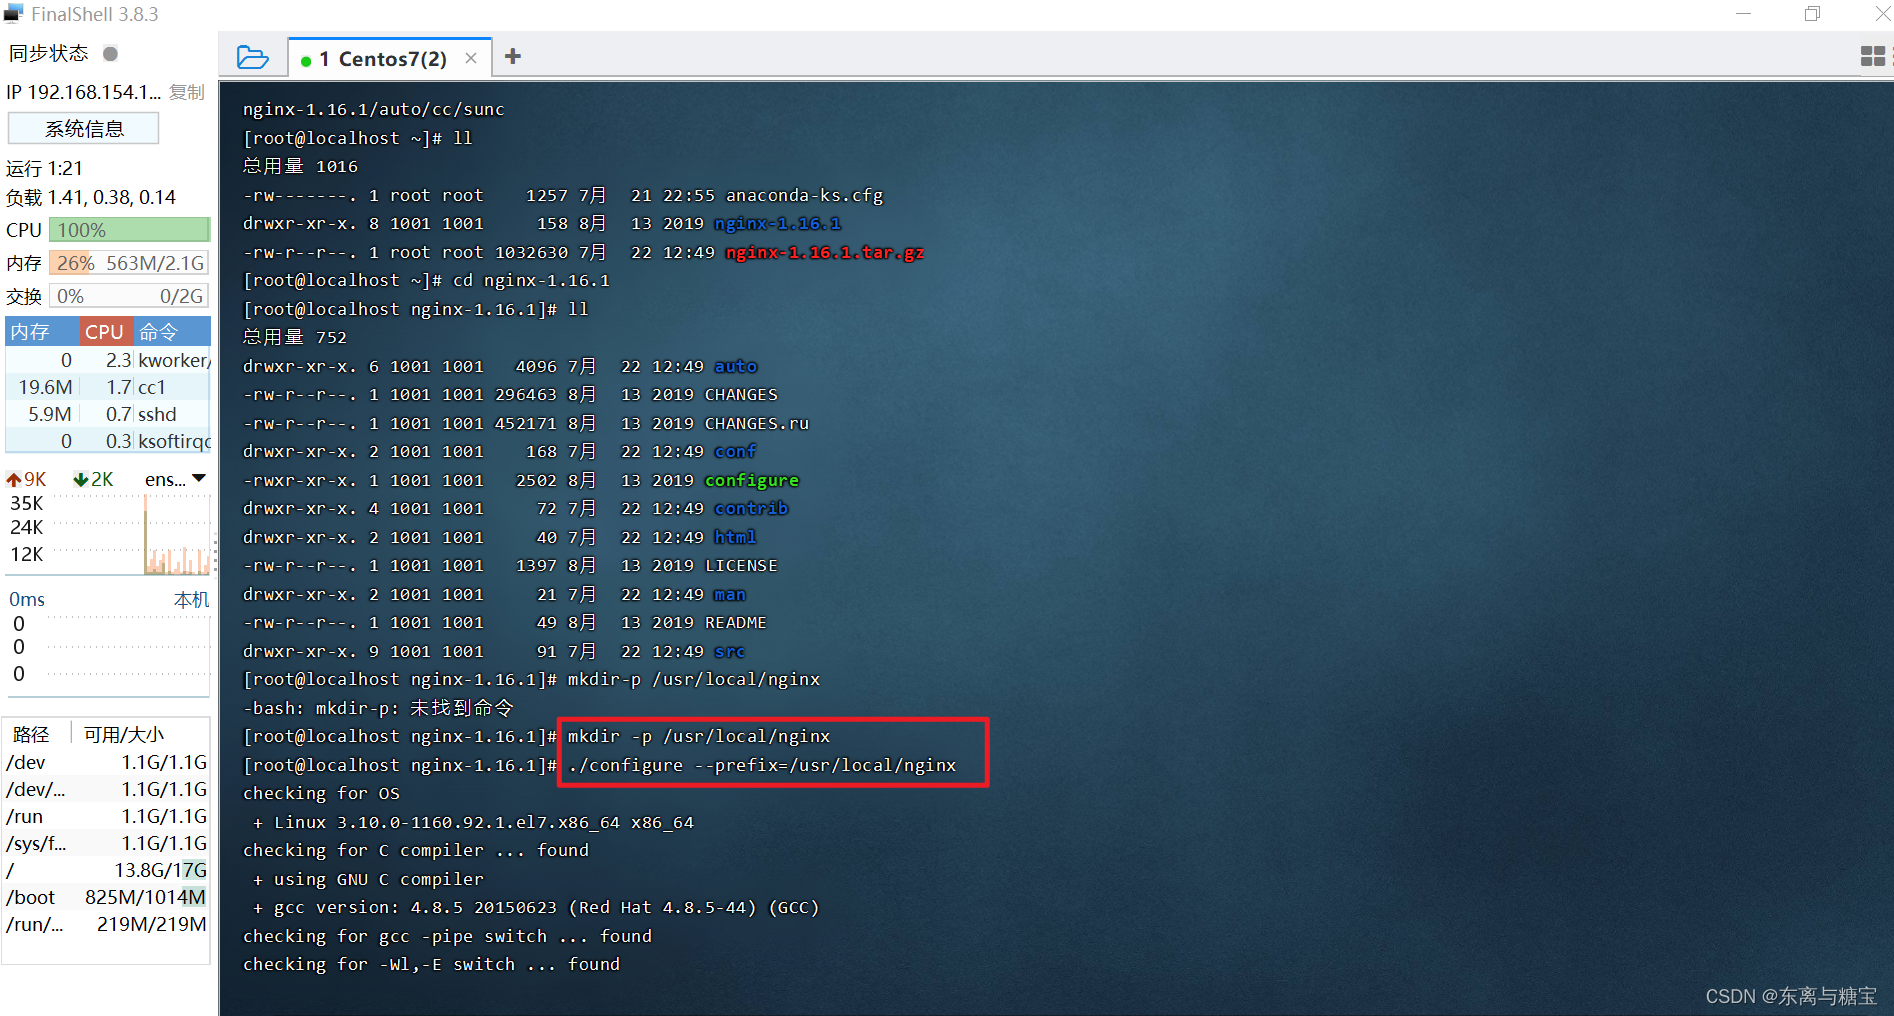The height and width of the screenshot is (1016, 1894).
Task: Copy the IP address using 复制 link
Action: 187,92
